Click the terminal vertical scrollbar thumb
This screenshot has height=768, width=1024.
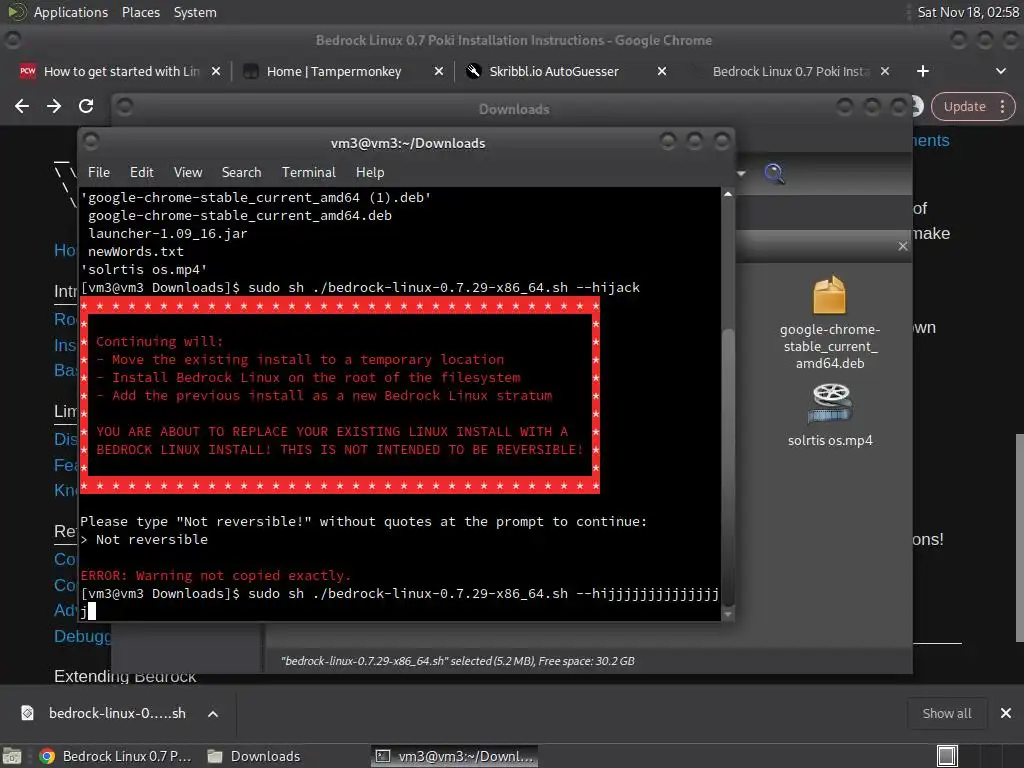coord(728,467)
